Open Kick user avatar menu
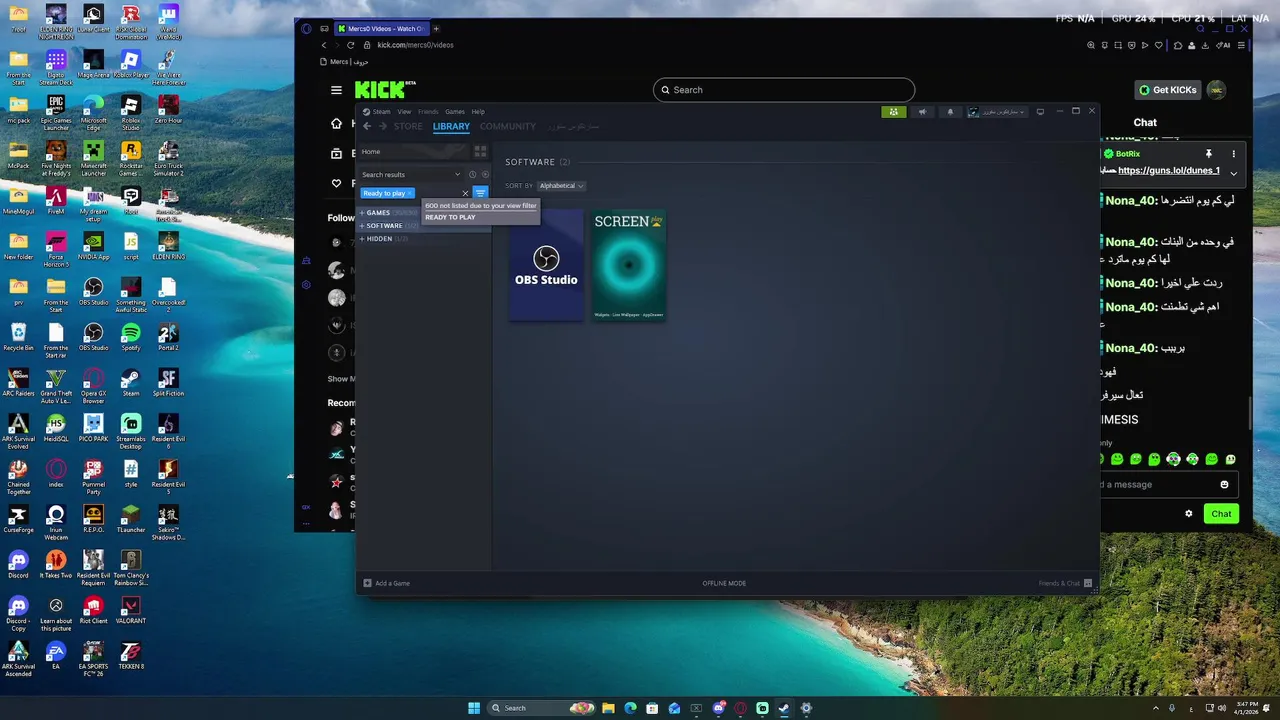 pos(1217,90)
